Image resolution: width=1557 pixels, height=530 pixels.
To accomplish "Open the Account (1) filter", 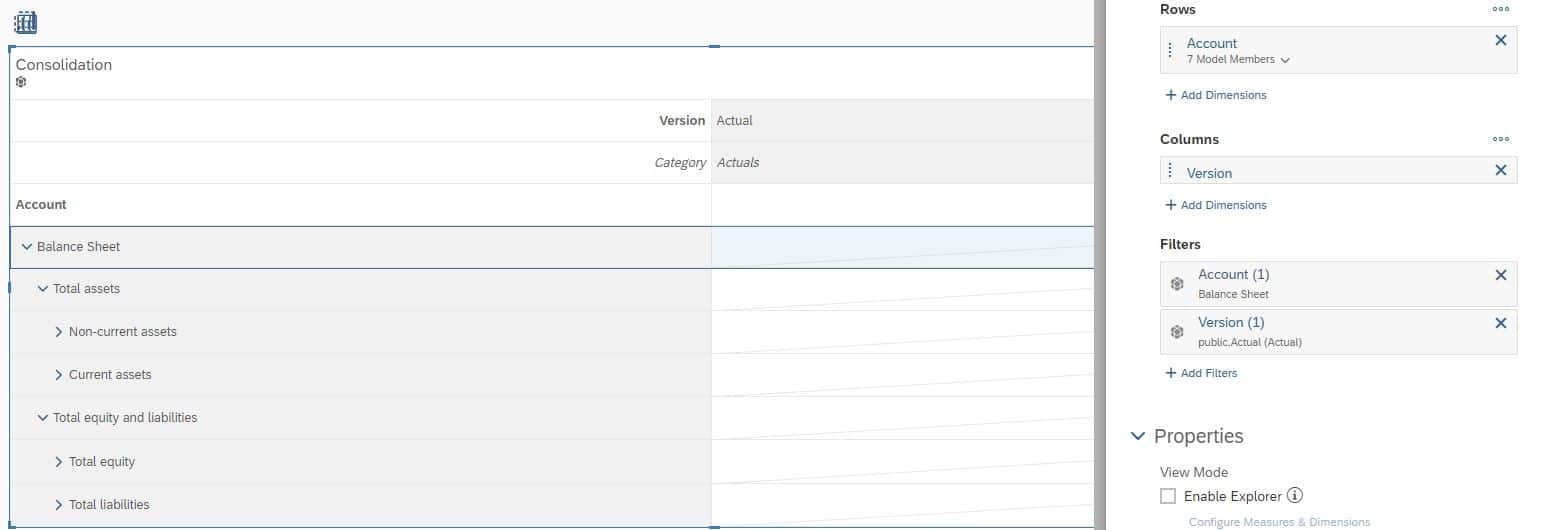I will (x=1233, y=274).
